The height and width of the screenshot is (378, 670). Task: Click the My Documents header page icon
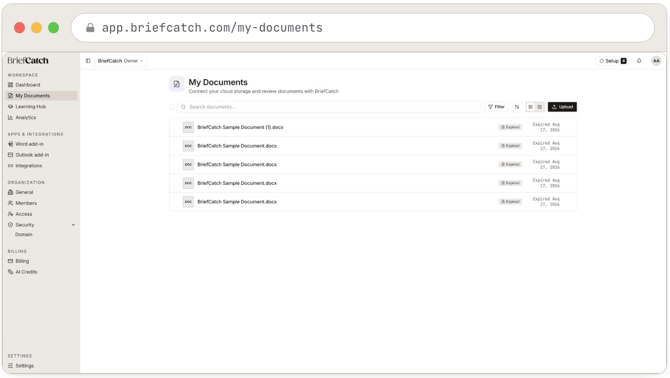(176, 84)
